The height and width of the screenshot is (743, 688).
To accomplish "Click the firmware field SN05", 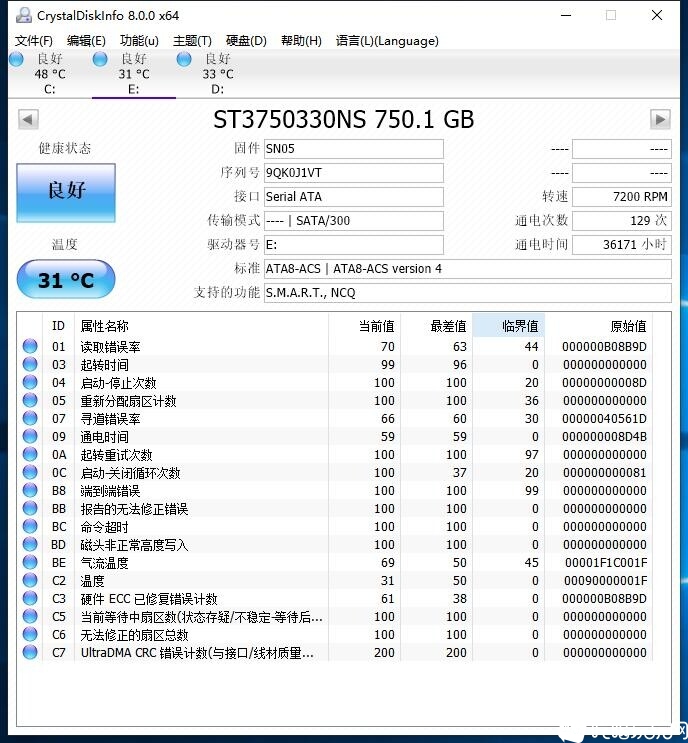I will [353, 149].
